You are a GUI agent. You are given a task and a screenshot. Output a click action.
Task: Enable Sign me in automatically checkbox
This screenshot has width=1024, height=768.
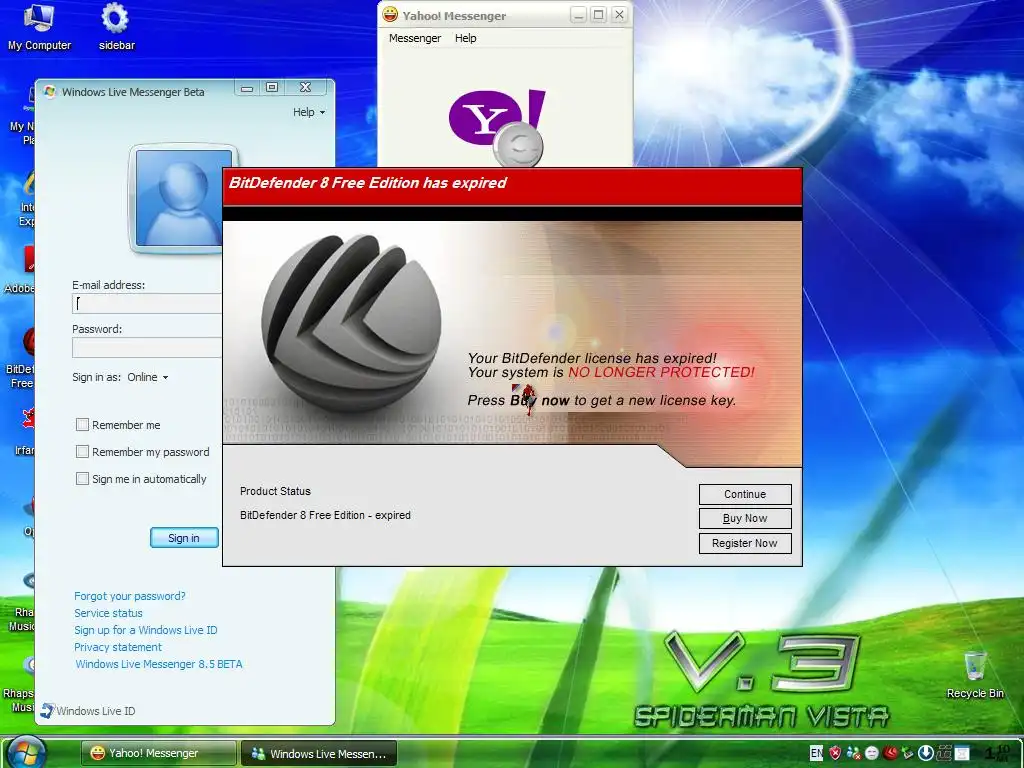coord(82,479)
